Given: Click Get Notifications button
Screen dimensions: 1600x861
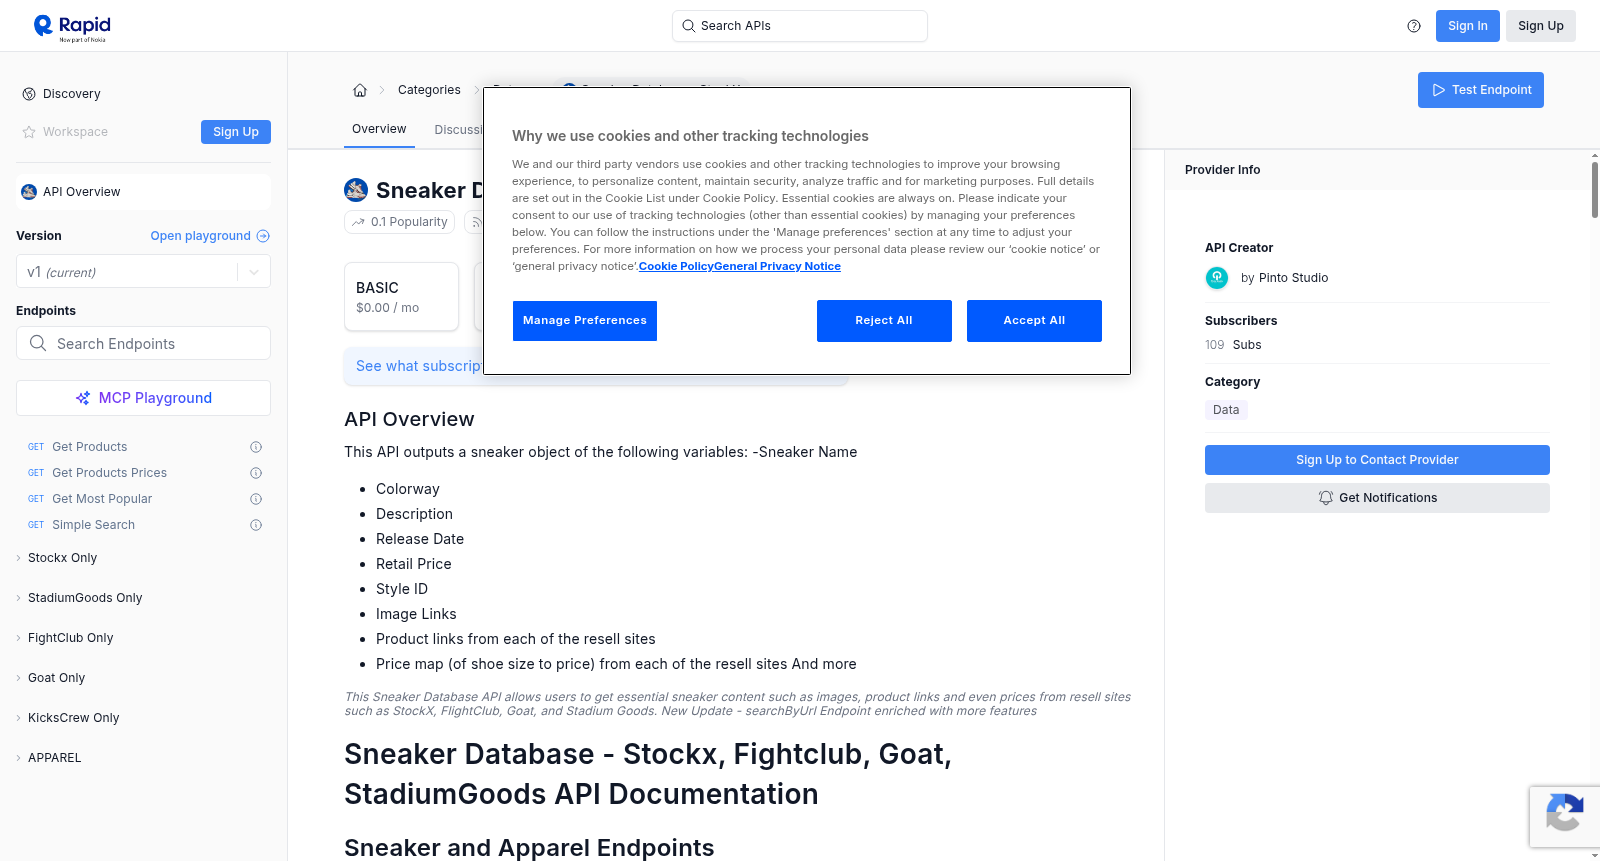Looking at the screenshot, I should coord(1377,498).
